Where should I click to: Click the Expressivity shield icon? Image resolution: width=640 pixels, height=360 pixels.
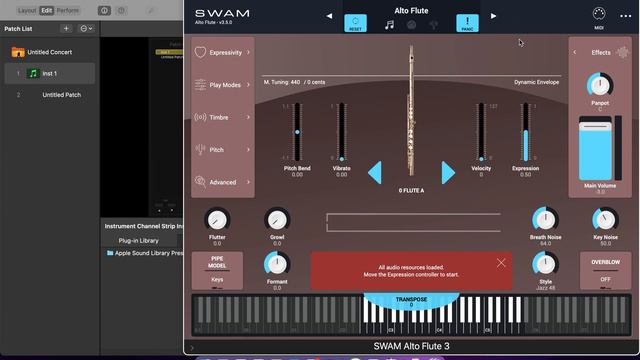[200, 52]
